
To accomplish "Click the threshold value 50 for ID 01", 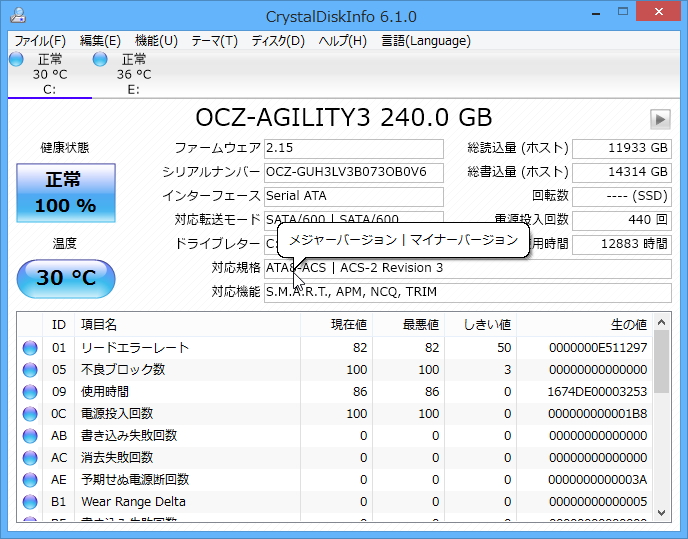I will 504,348.
